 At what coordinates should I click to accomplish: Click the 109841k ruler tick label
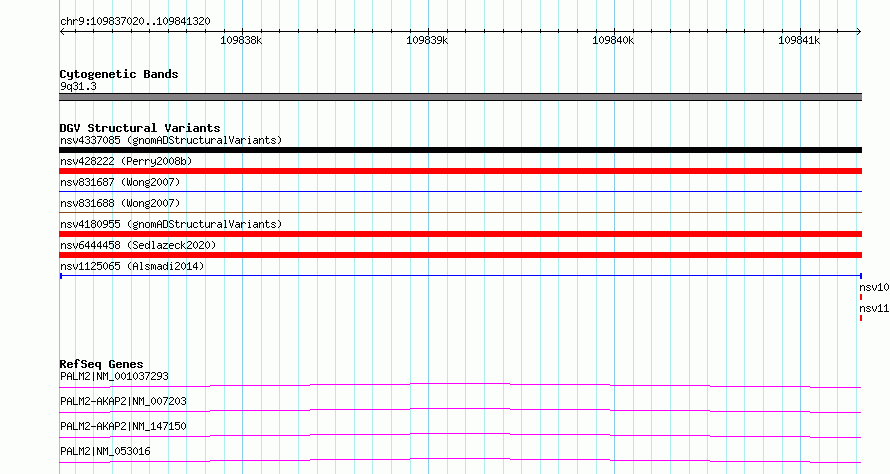point(799,40)
